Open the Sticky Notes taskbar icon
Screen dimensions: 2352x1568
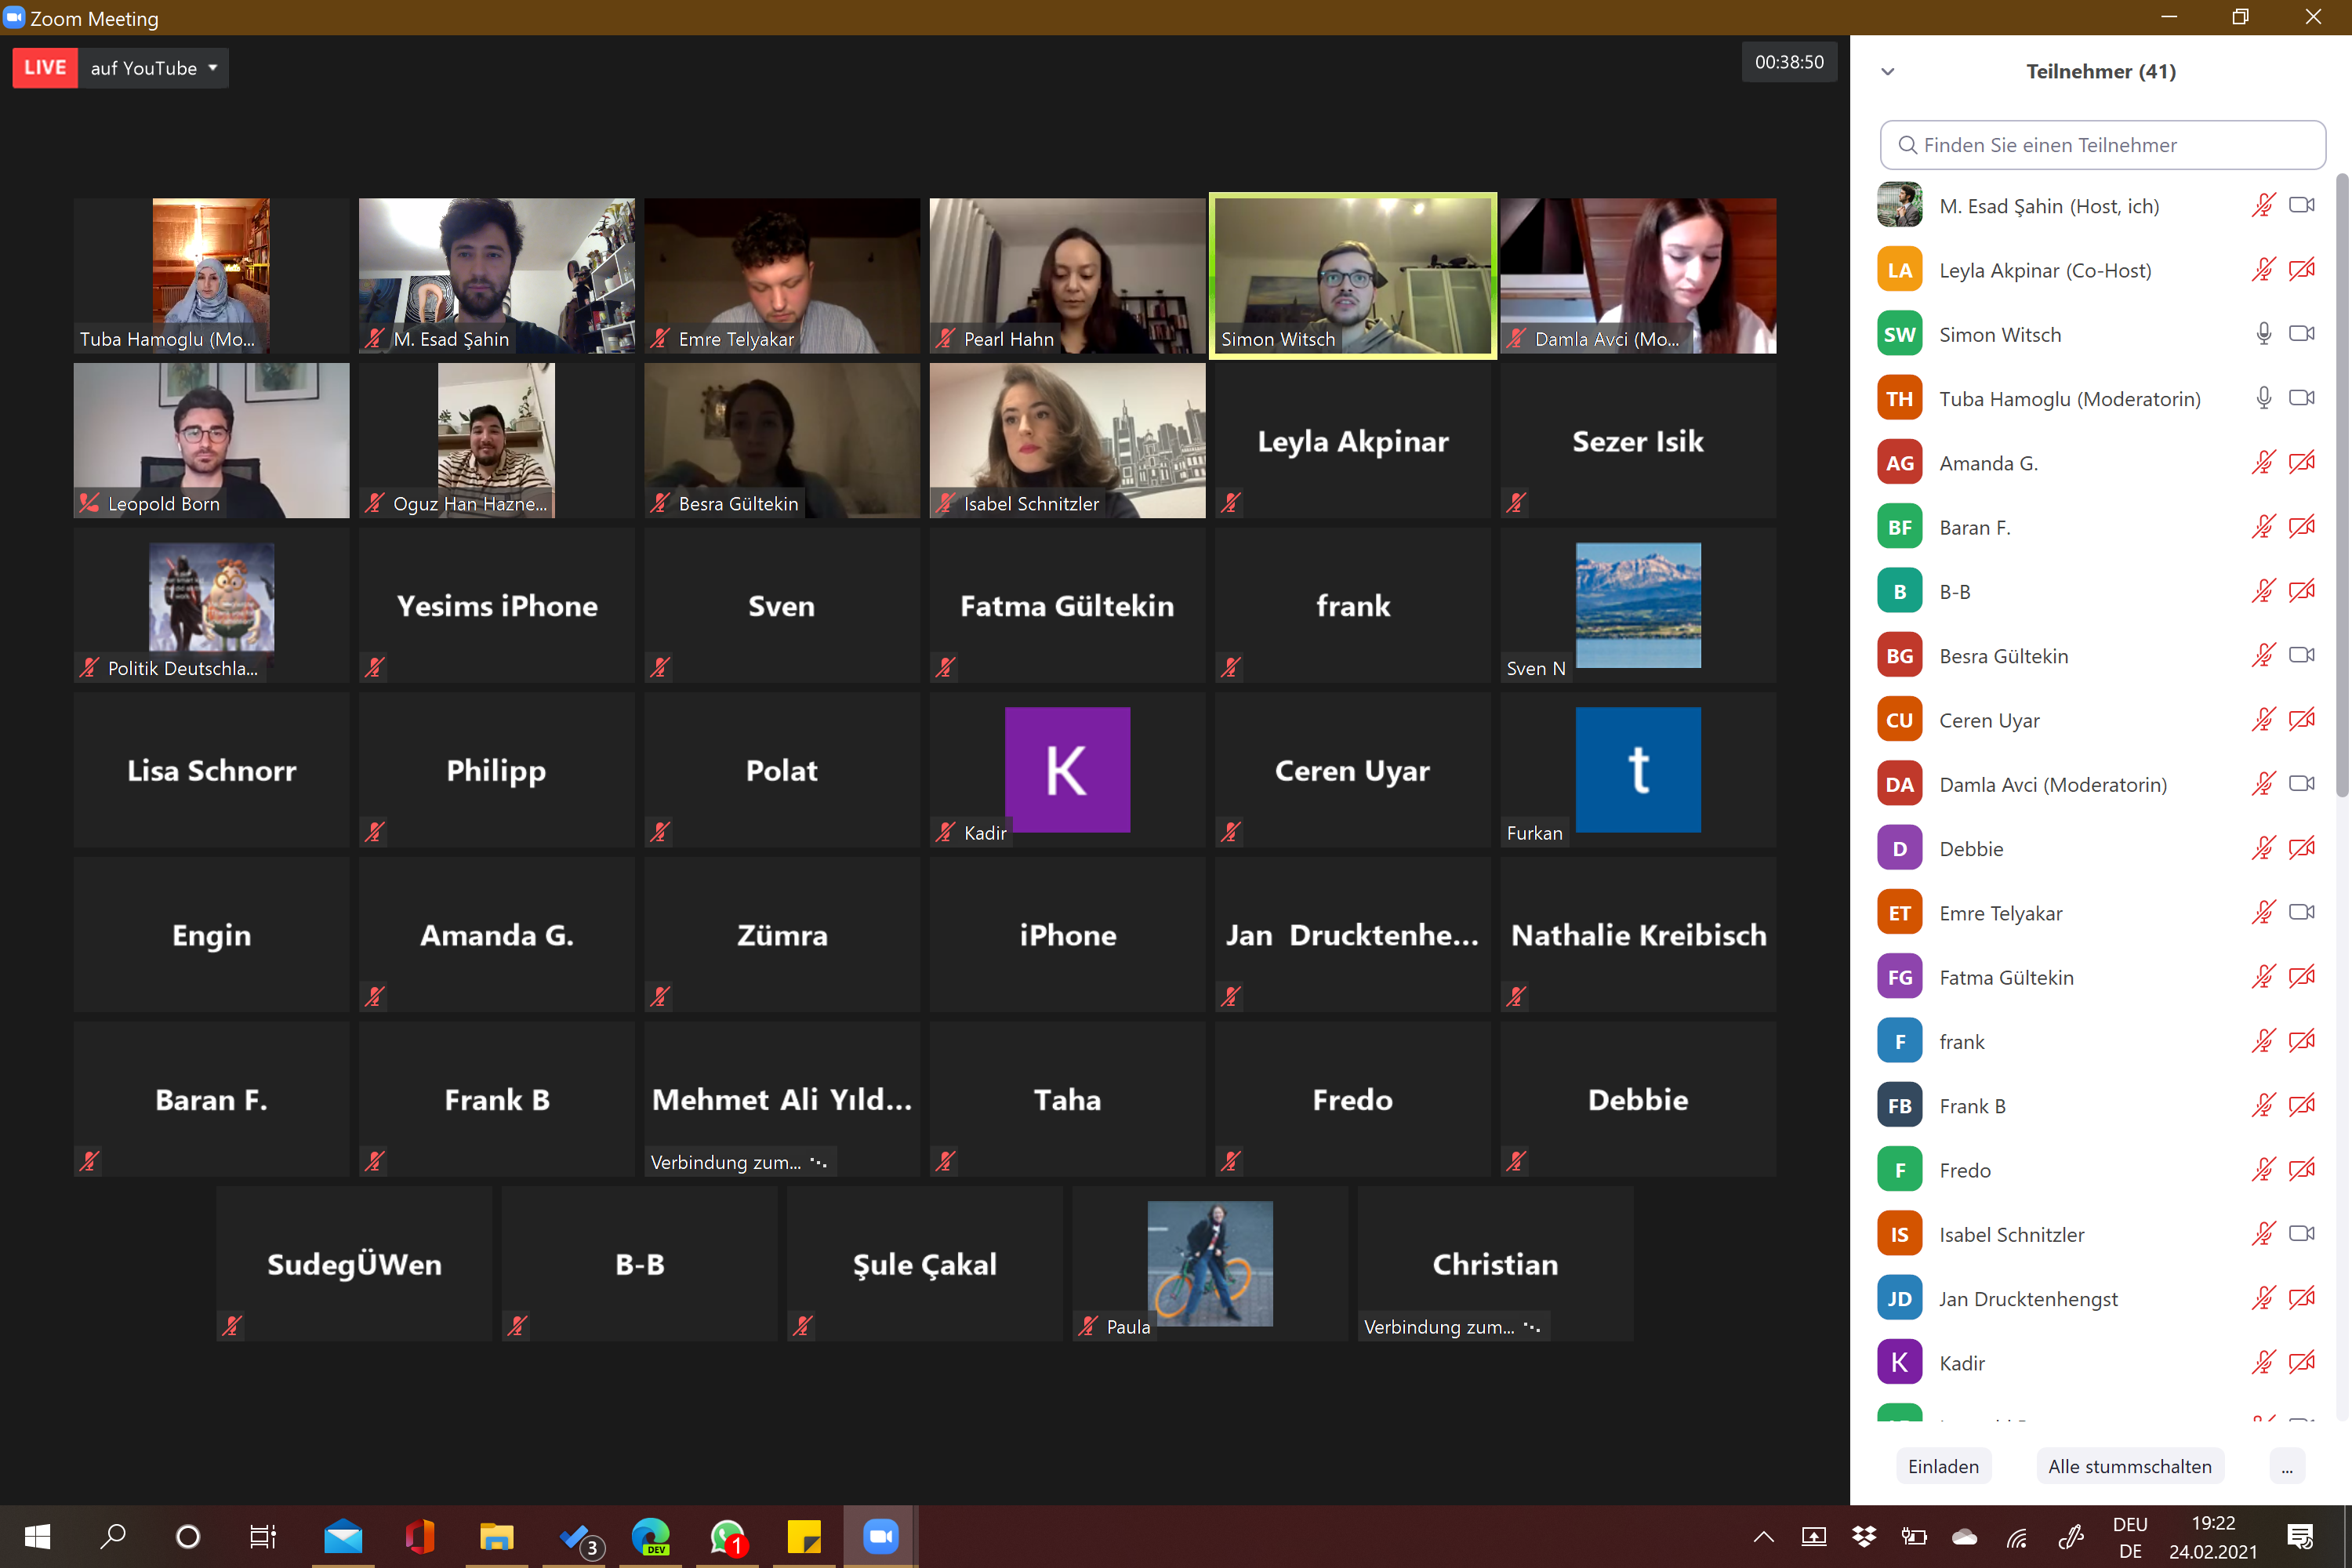click(x=804, y=1537)
